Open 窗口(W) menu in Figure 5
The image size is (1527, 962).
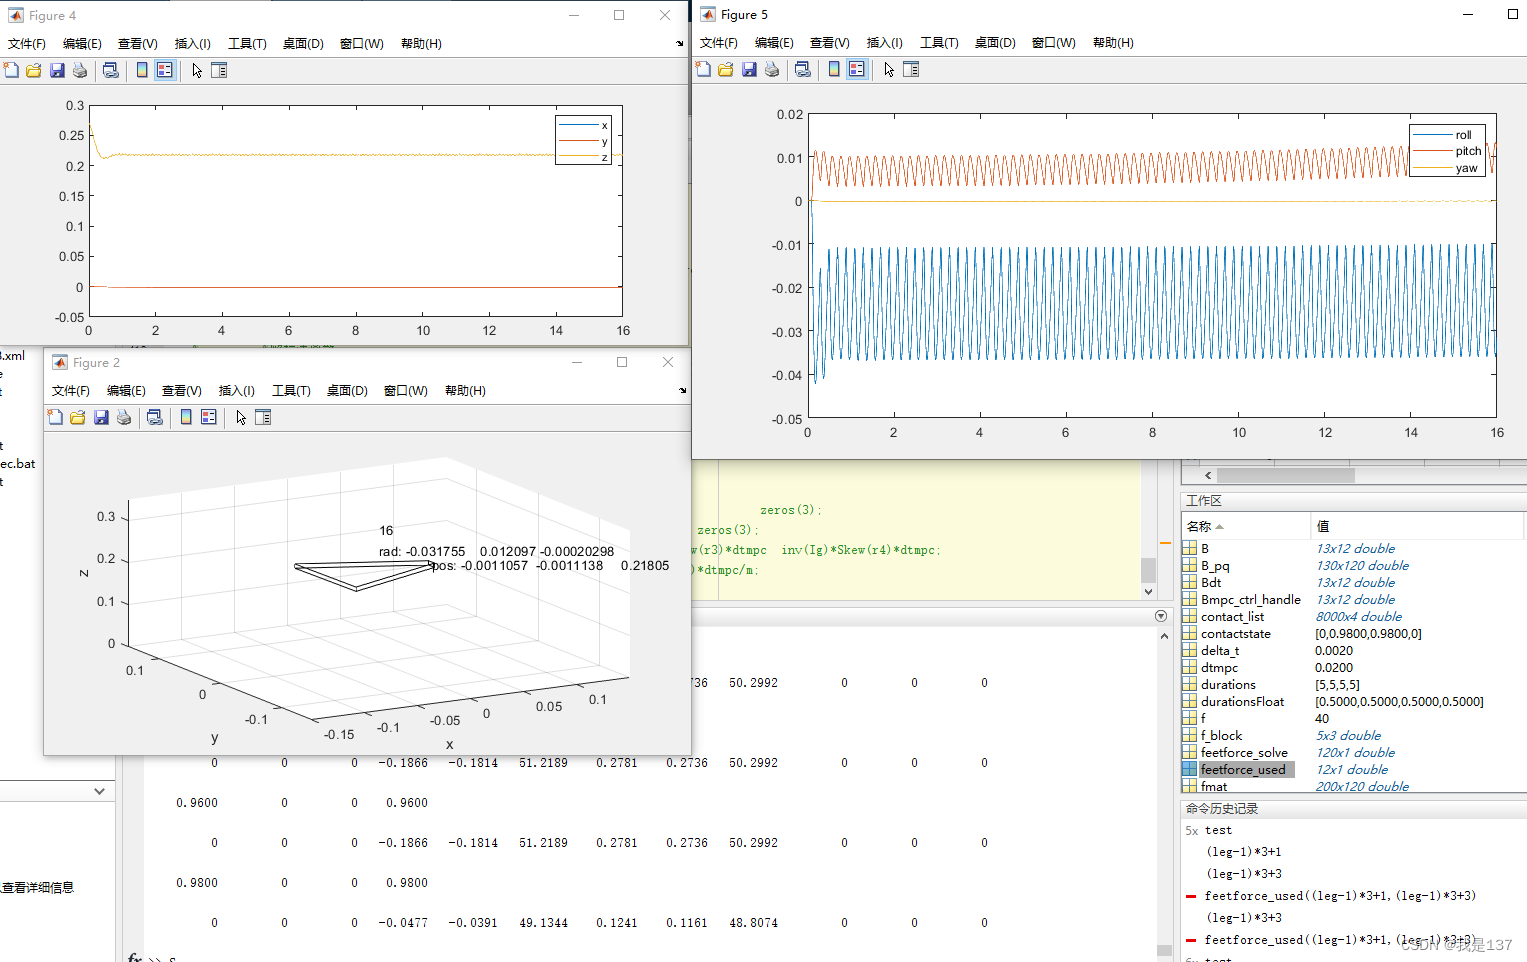1054,42
